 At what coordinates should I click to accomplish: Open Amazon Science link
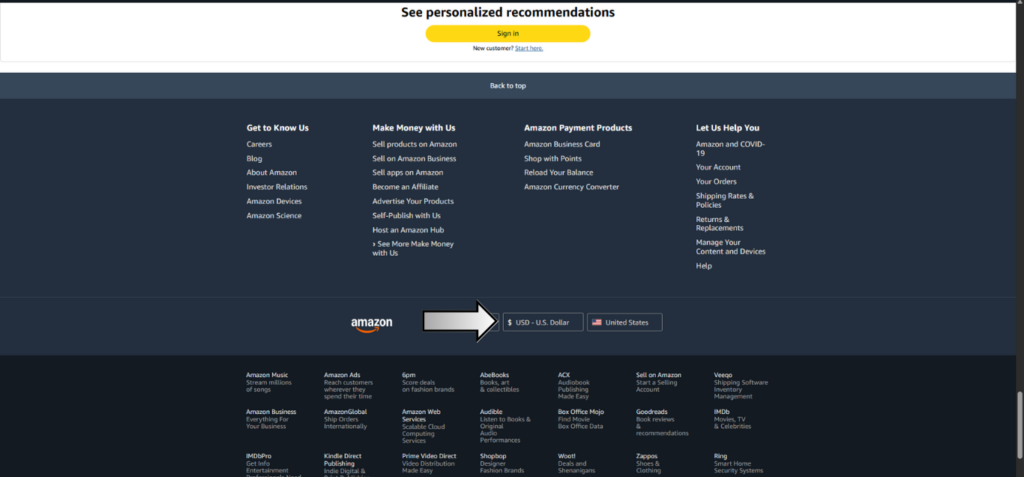pos(274,216)
